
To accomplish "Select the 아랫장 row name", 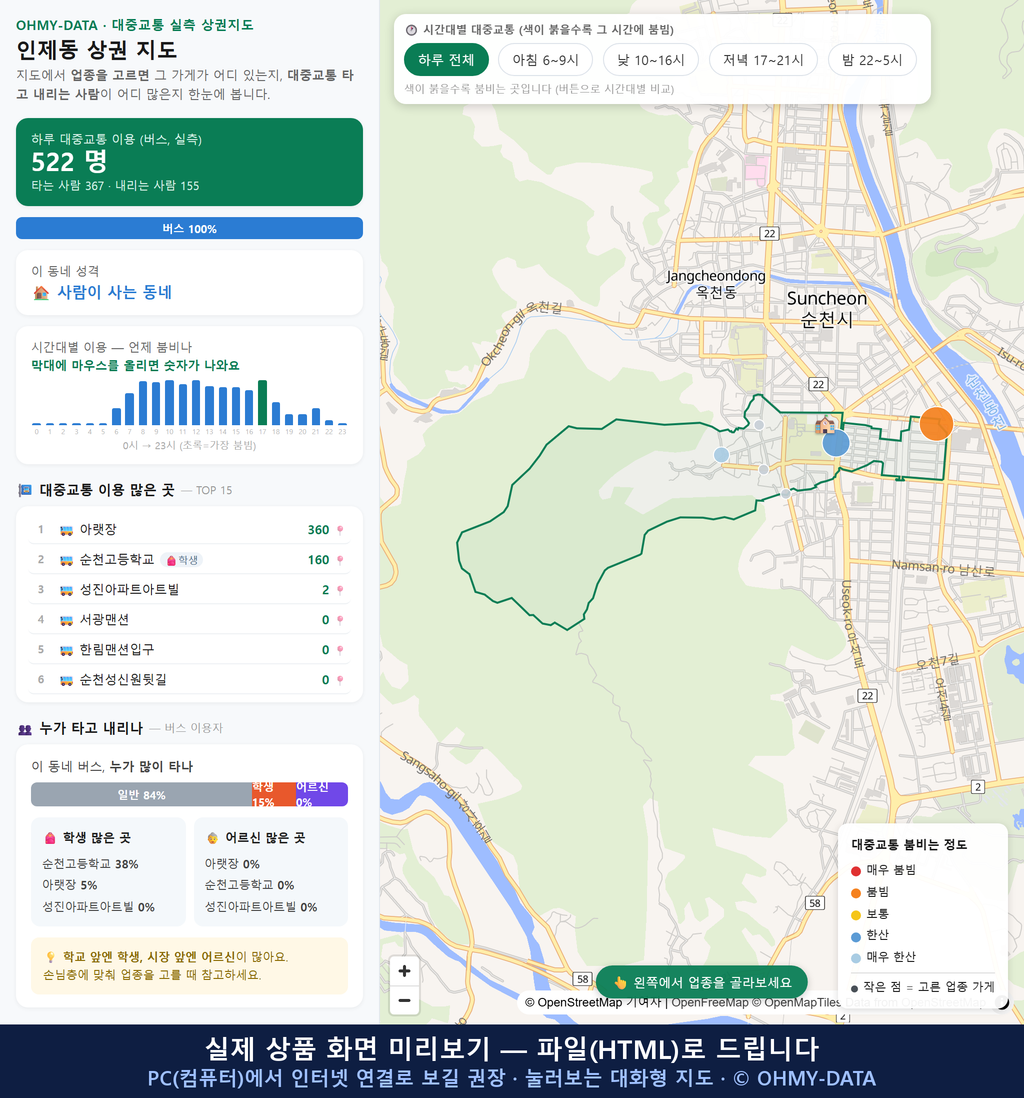I will (98, 530).
